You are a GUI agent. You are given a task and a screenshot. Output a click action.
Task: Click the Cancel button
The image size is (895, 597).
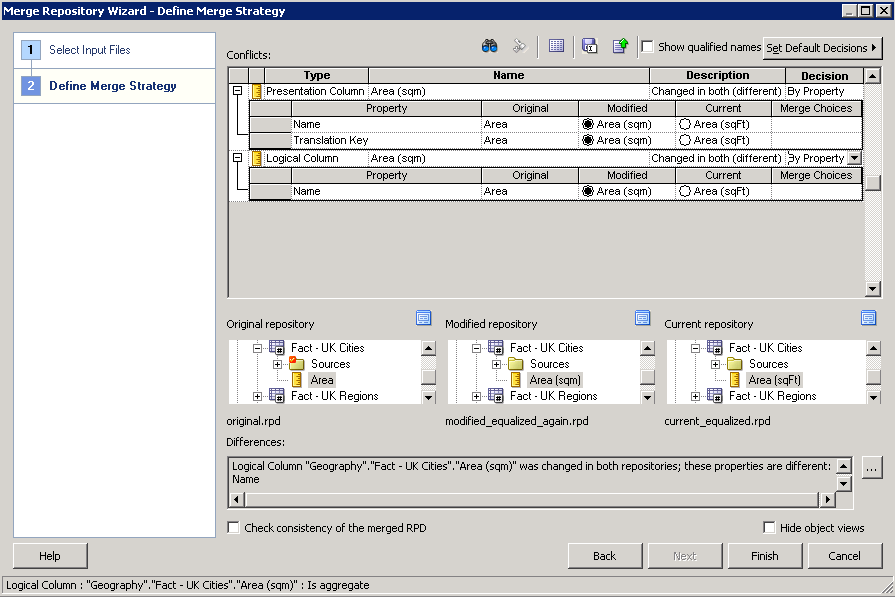pos(844,556)
